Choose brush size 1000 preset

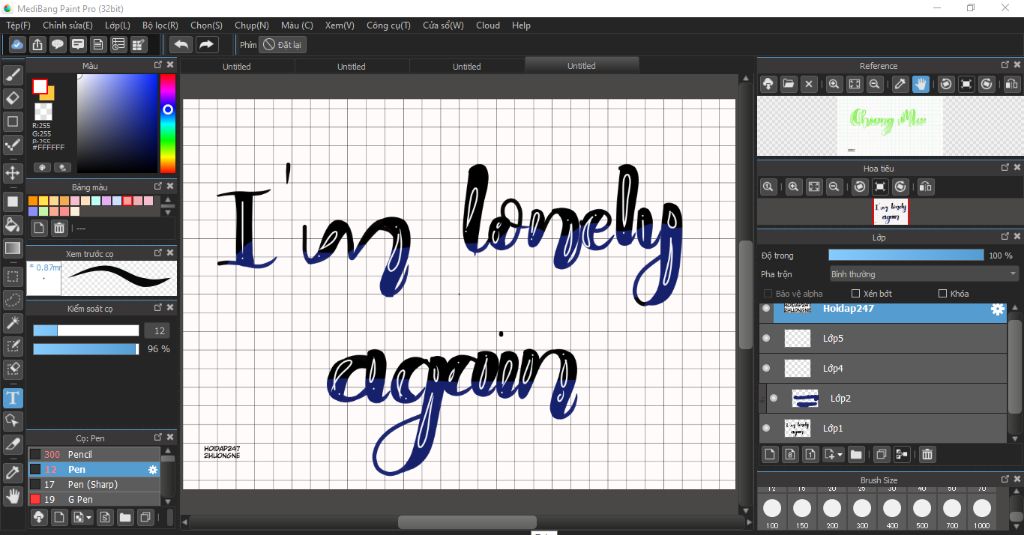(982, 510)
